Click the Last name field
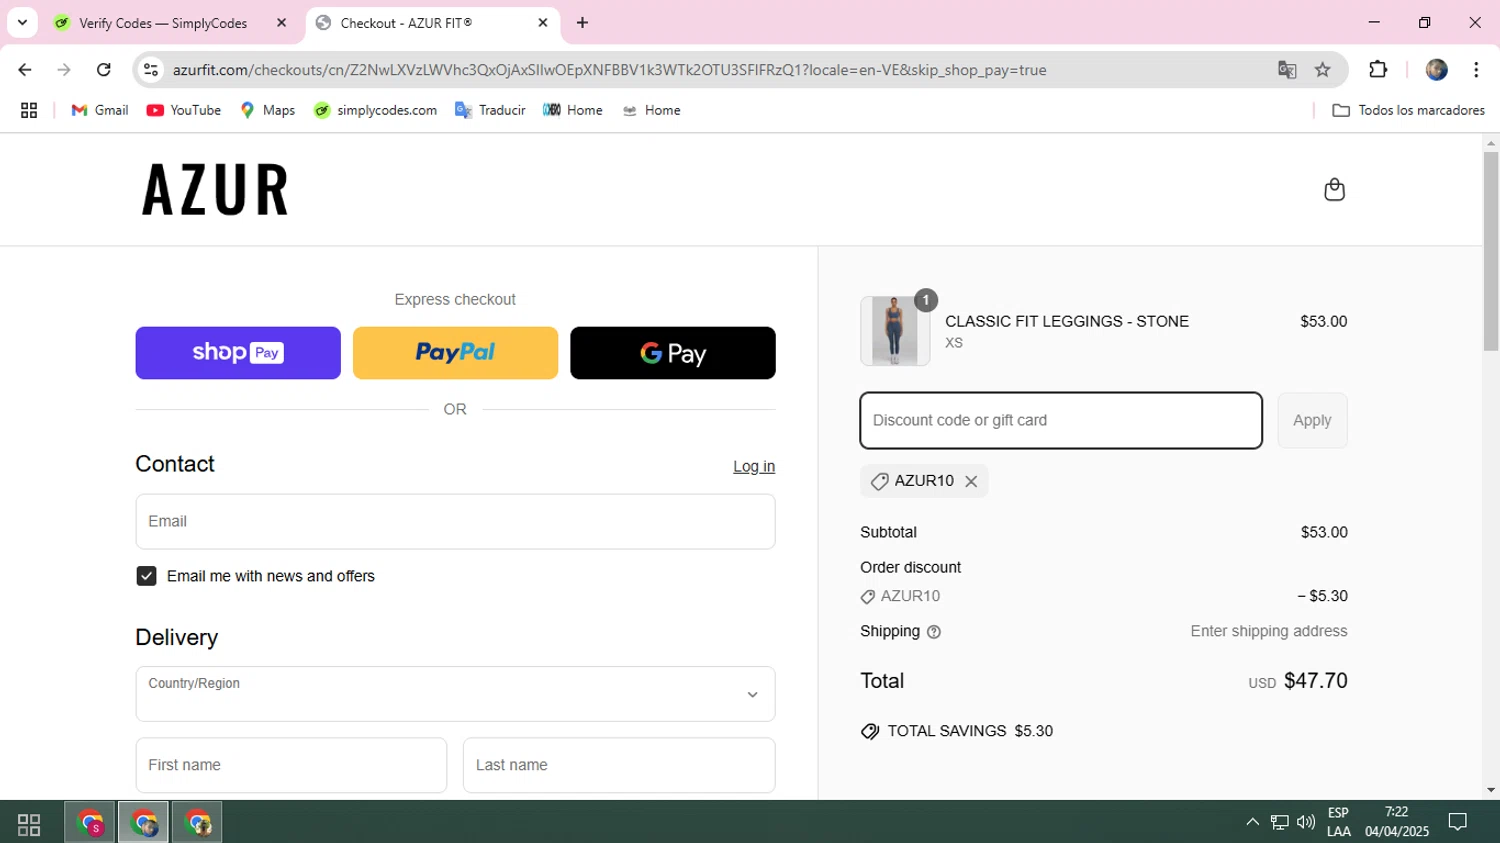 619,765
